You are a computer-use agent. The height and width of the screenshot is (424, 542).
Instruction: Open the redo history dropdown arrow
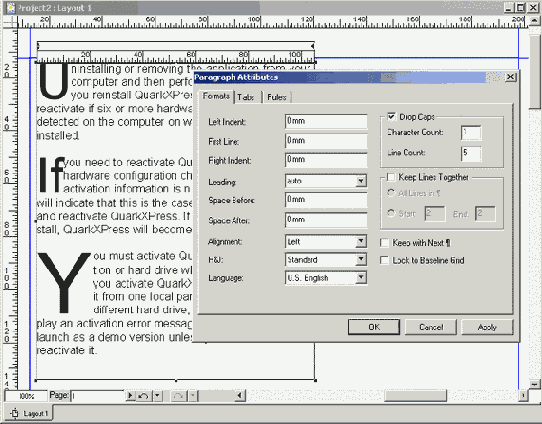click(x=193, y=395)
